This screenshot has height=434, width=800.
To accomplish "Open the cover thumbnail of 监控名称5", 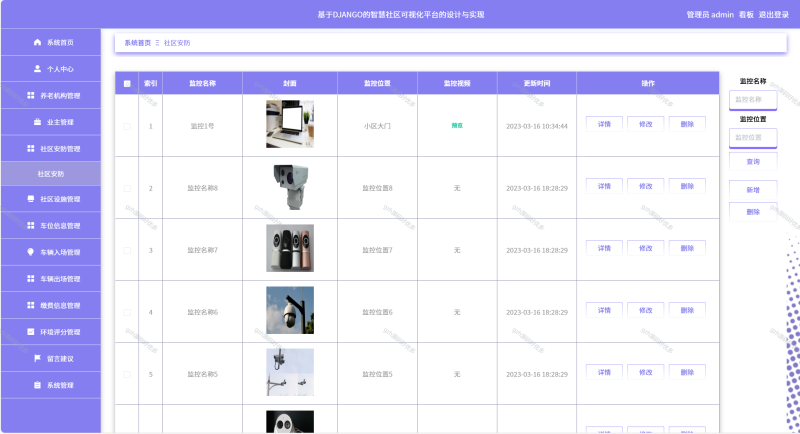I will coord(290,372).
